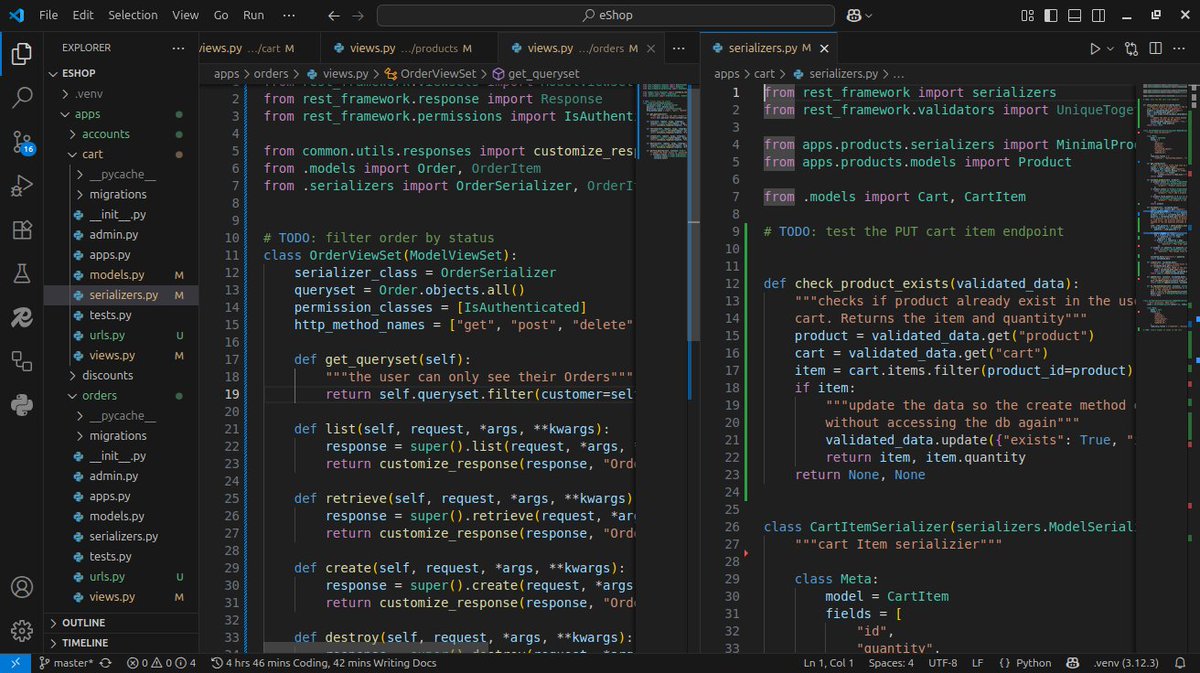Open the Extensions view
The height and width of the screenshot is (673, 1200).
[22, 229]
